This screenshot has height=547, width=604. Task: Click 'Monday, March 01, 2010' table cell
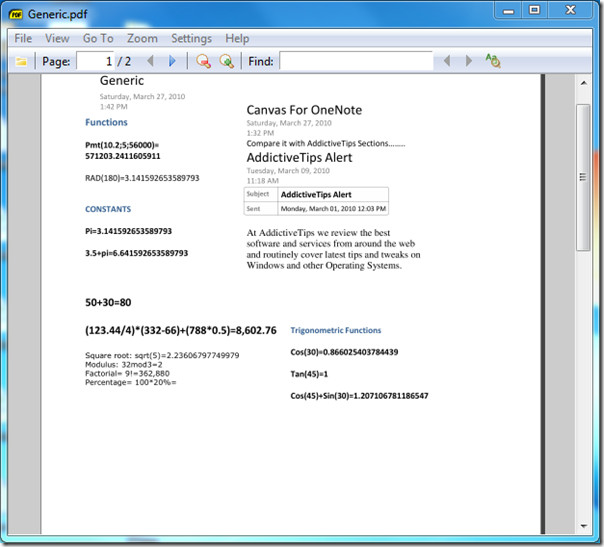[x=333, y=209]
